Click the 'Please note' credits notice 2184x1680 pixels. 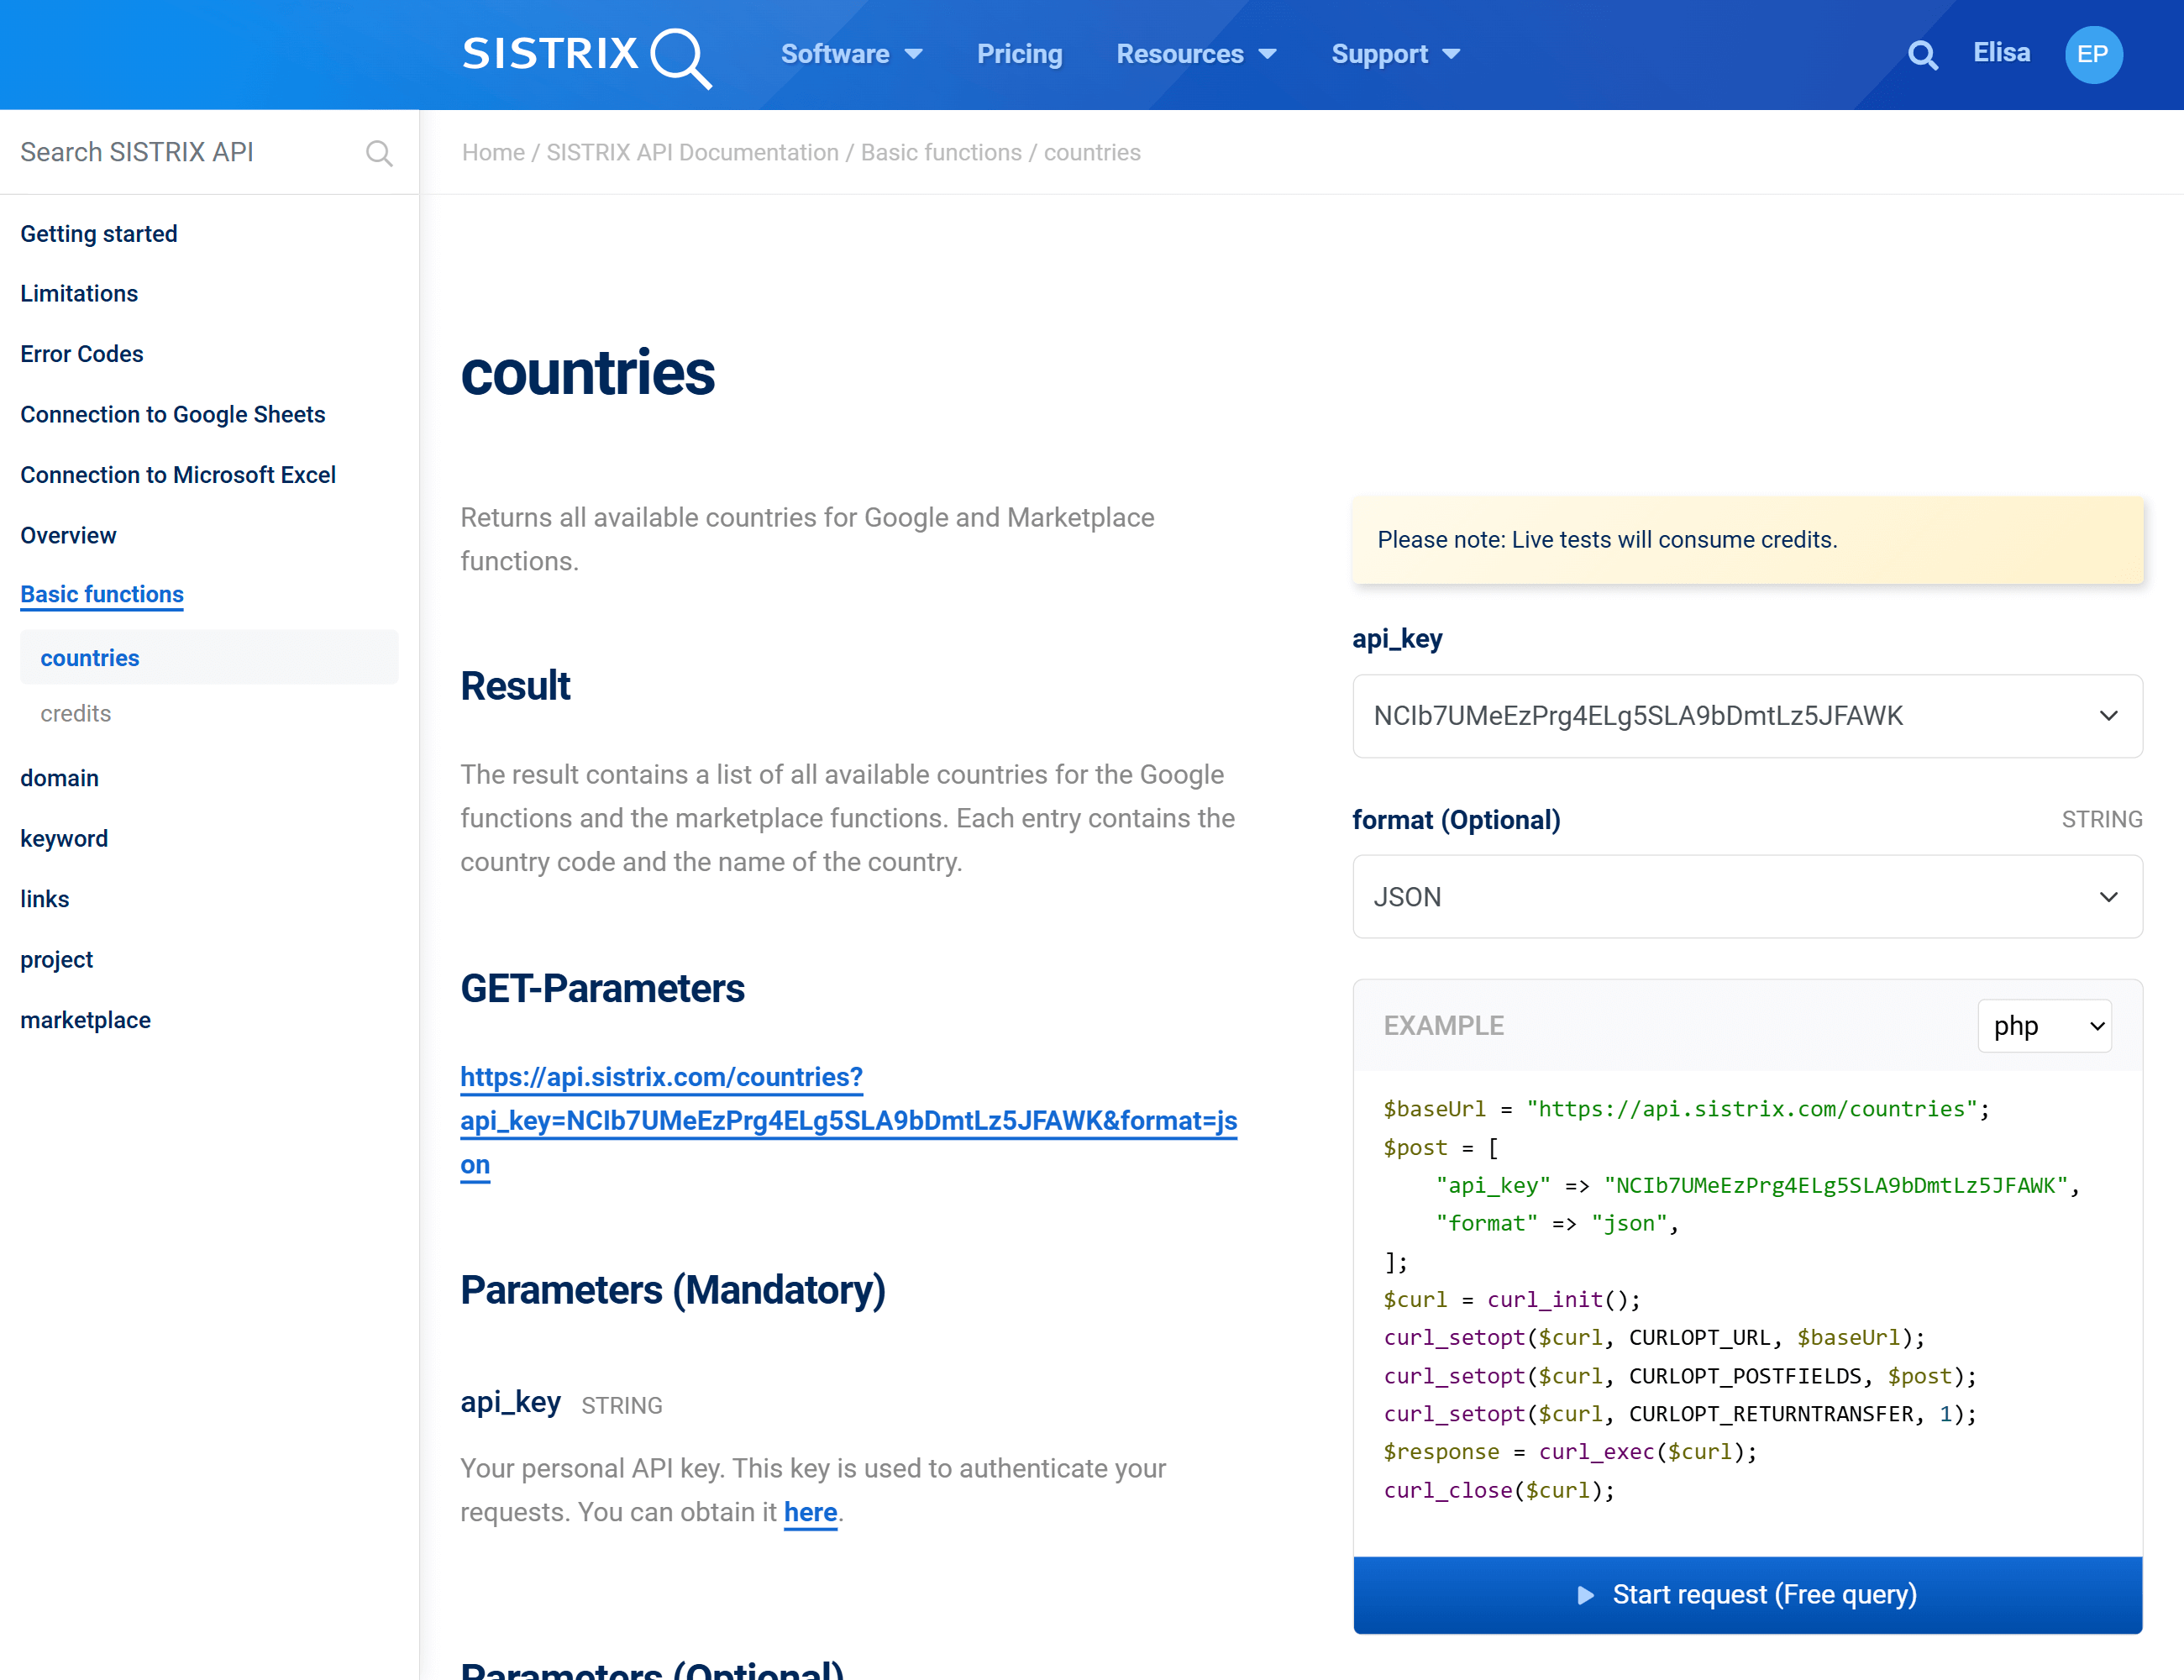pyautogui.click(x=1747, y=540)
